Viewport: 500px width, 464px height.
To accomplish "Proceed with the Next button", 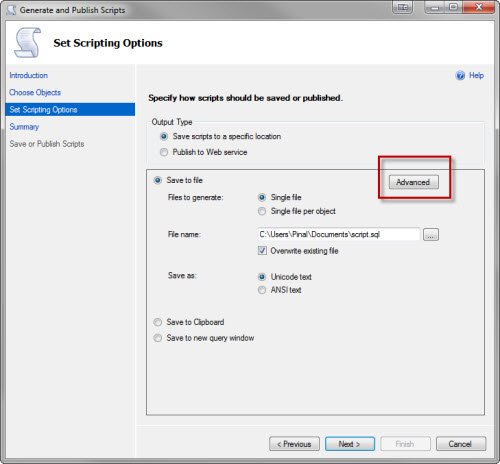I will click(350, 444).
